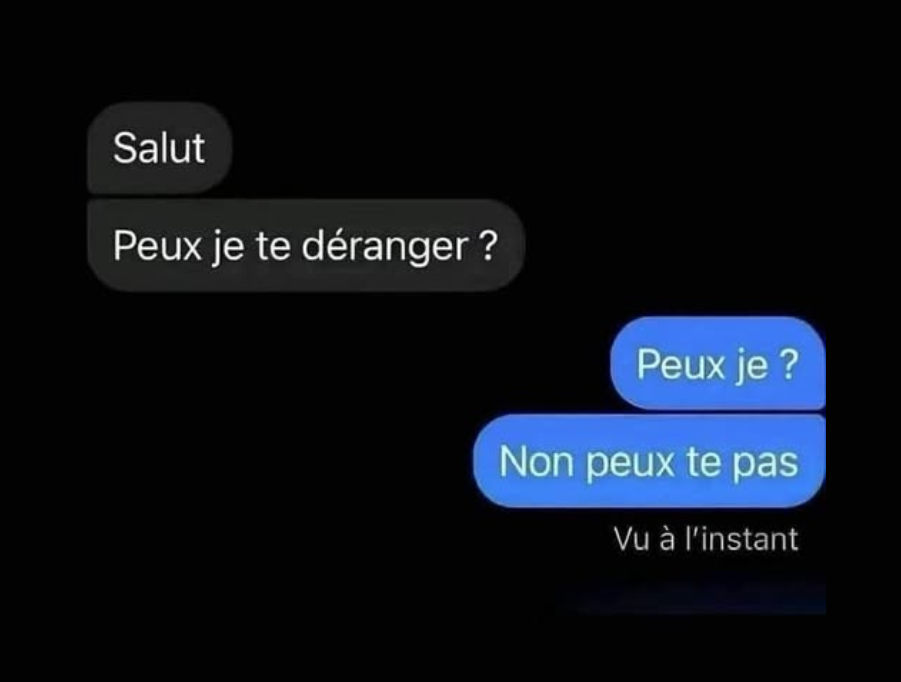
Task: Click the word "Peux" in the first blue bubble
Action: click(x=681, y=364)
